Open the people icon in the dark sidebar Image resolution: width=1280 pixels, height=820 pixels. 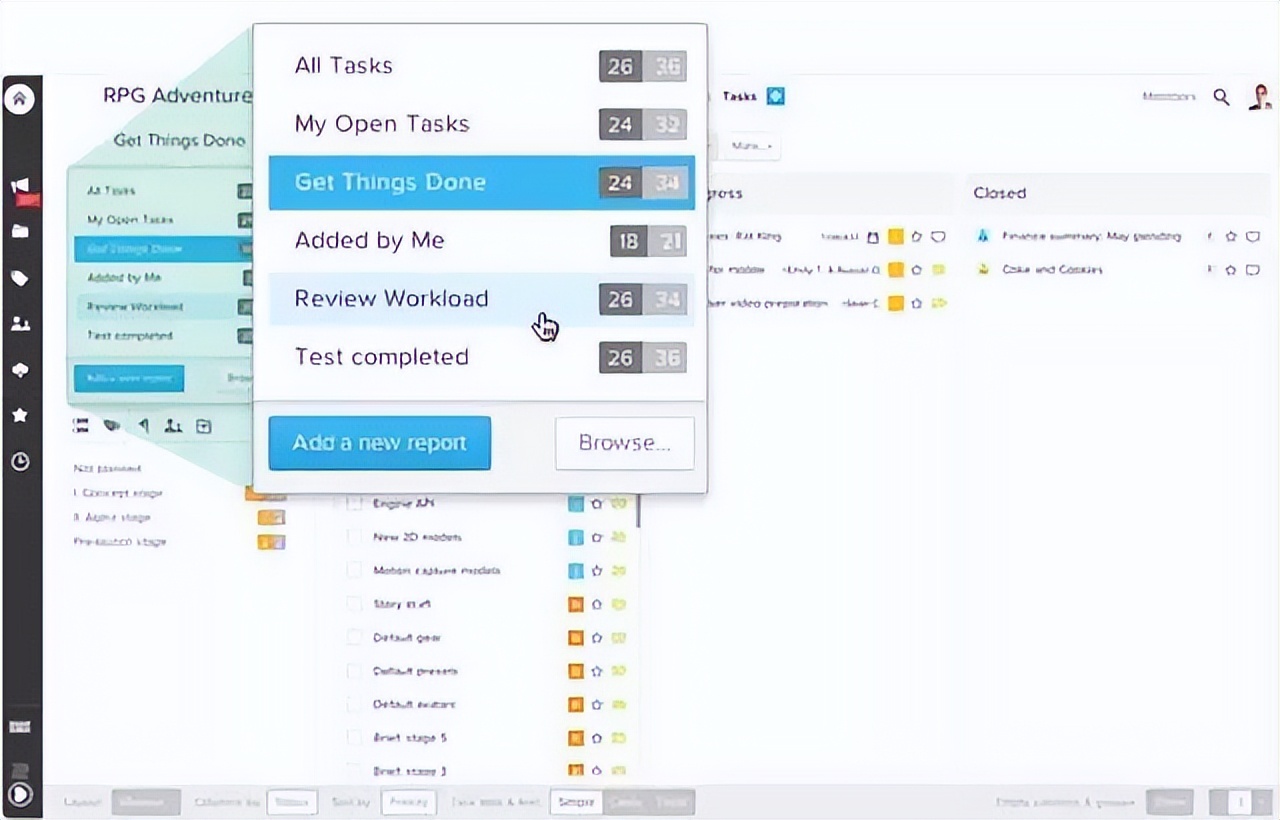pyautogui.click(x=20, y=324)
